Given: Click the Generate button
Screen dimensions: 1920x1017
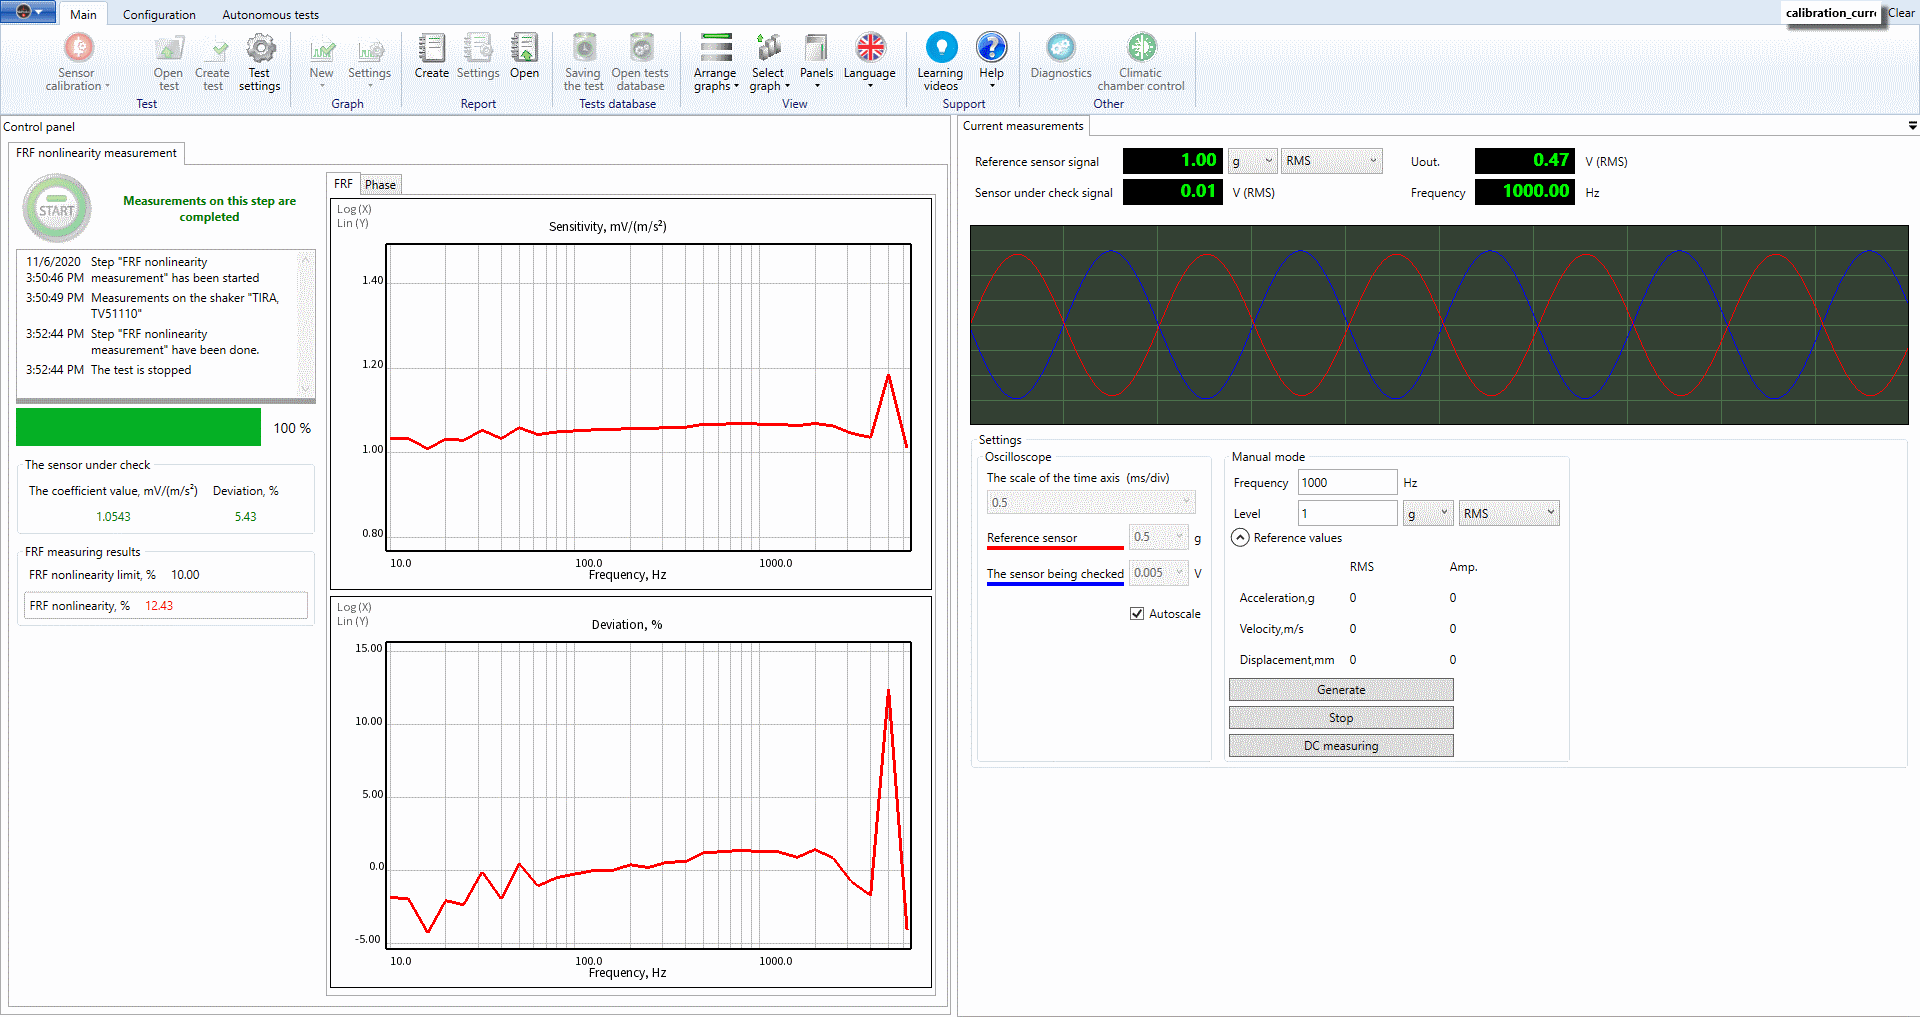Looking at the screenshot, I should [1340, 690].
